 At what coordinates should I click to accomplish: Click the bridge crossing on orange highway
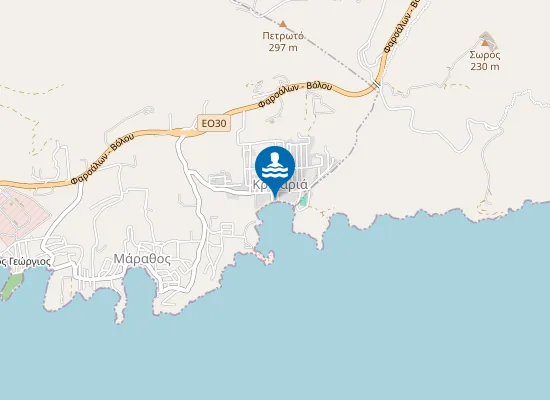[x=377, y=84]
